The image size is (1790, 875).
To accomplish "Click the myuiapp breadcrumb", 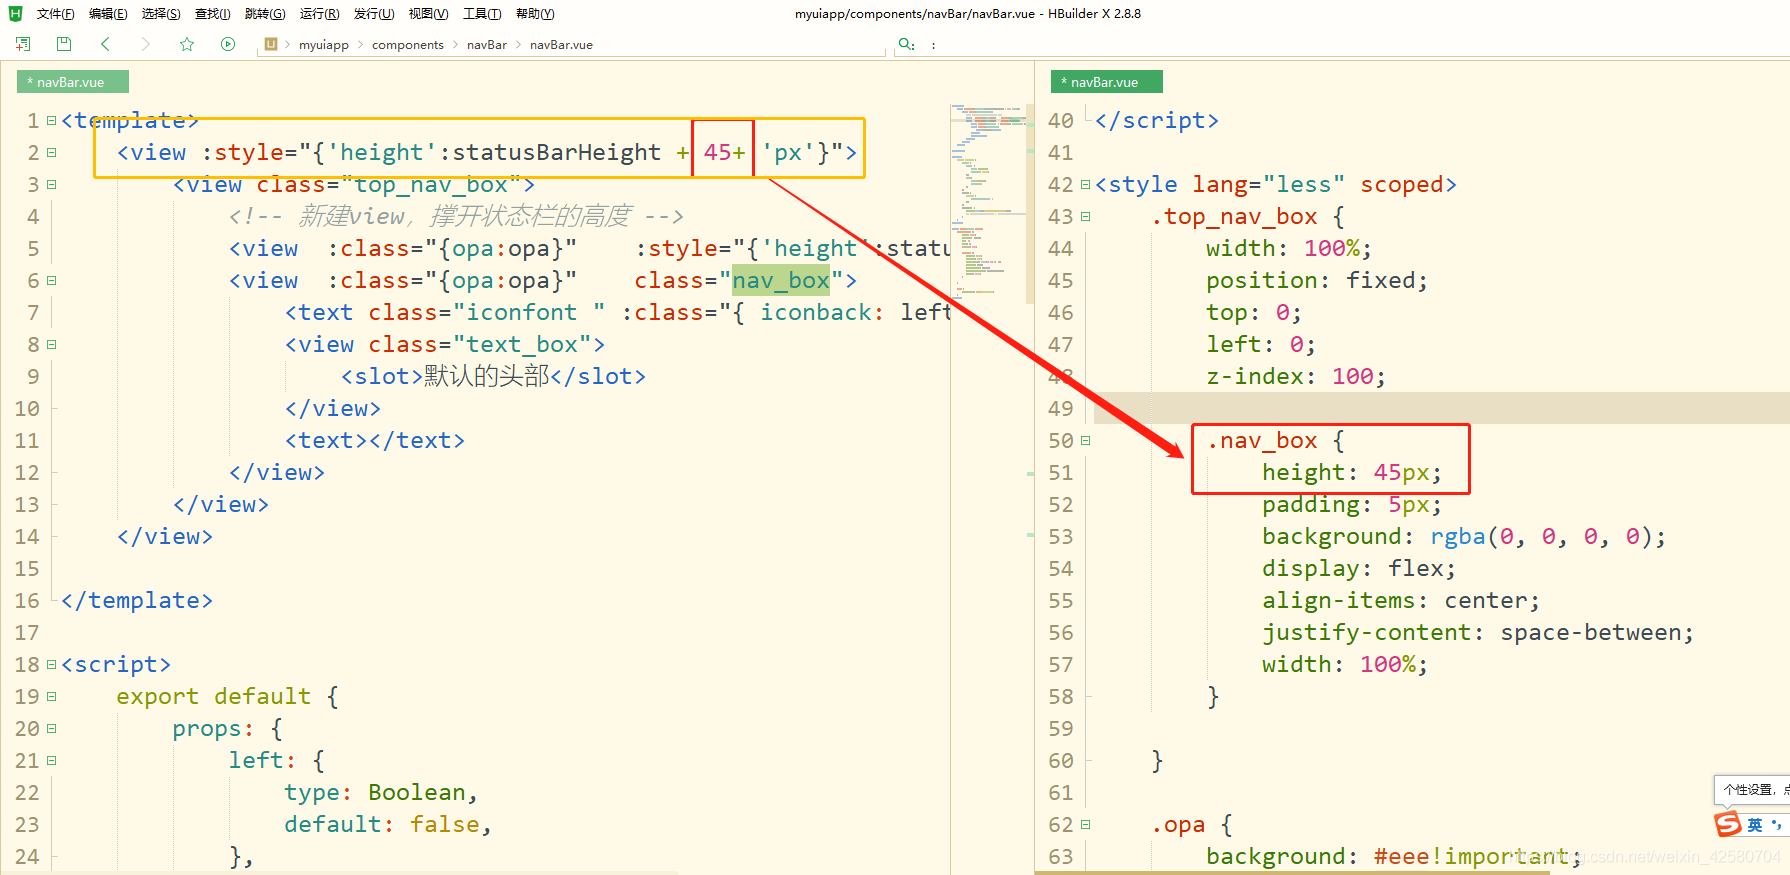I will (x=324, y=45).
